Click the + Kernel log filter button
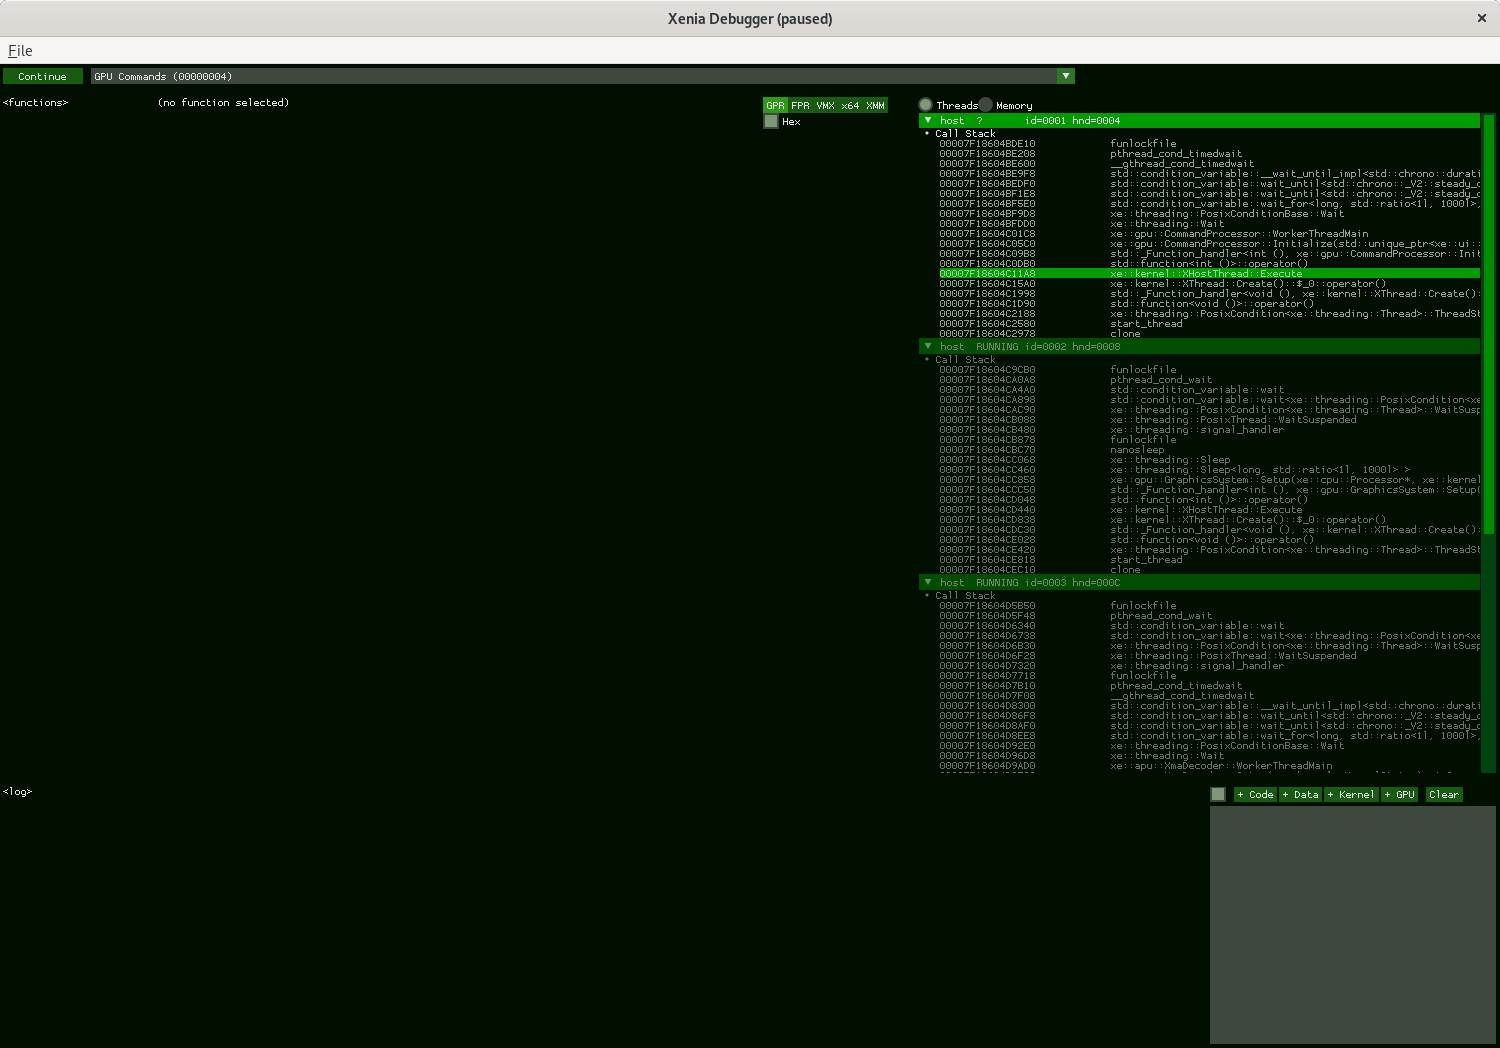Viewport: 1500px width, 1048px height. pyautogui.click(x=1352, y=794)
